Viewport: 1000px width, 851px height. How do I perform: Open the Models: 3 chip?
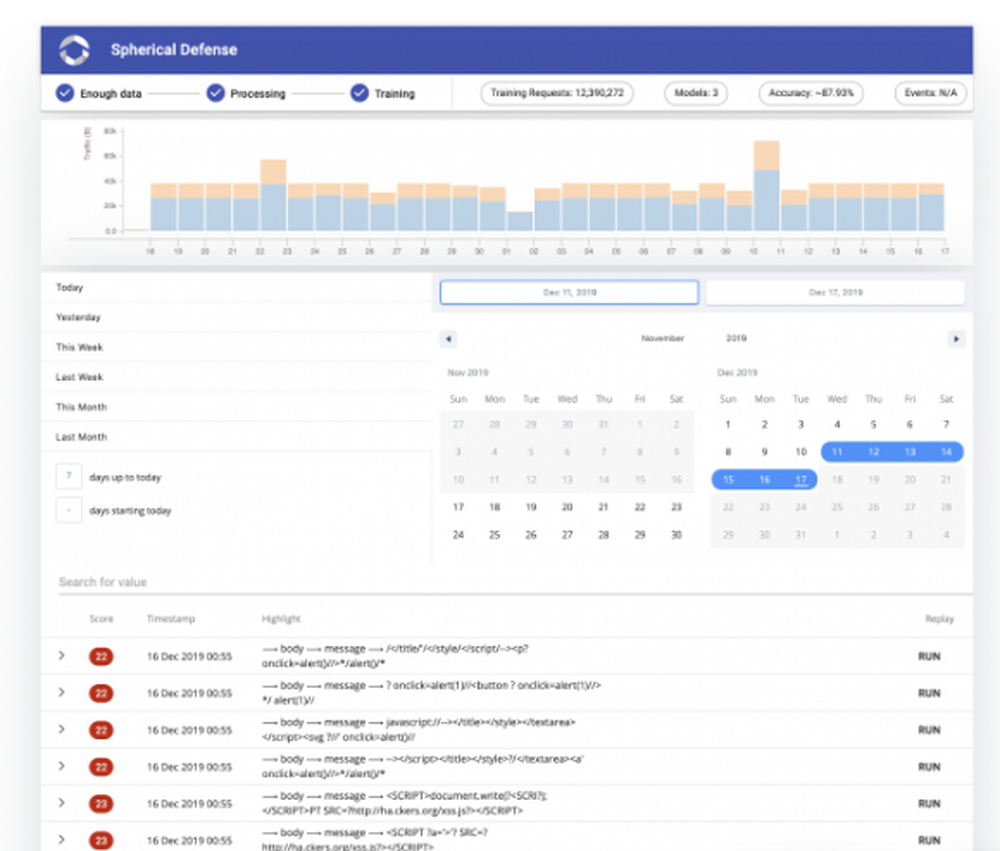coord(696,93)
